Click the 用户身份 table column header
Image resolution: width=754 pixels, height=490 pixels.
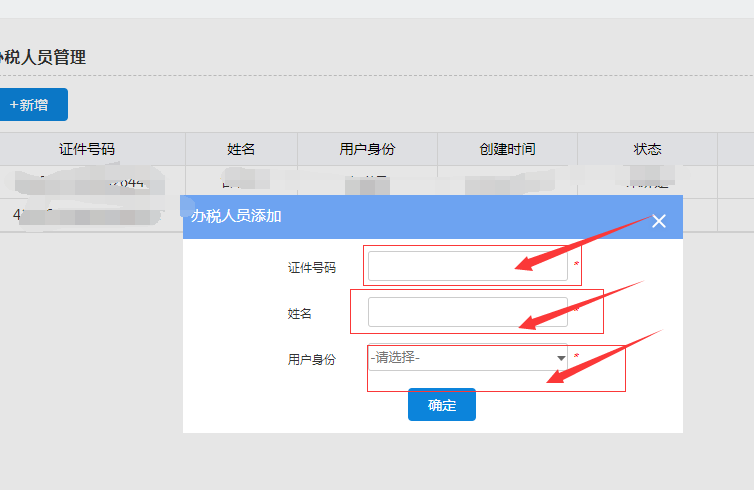tap(367, 149)
